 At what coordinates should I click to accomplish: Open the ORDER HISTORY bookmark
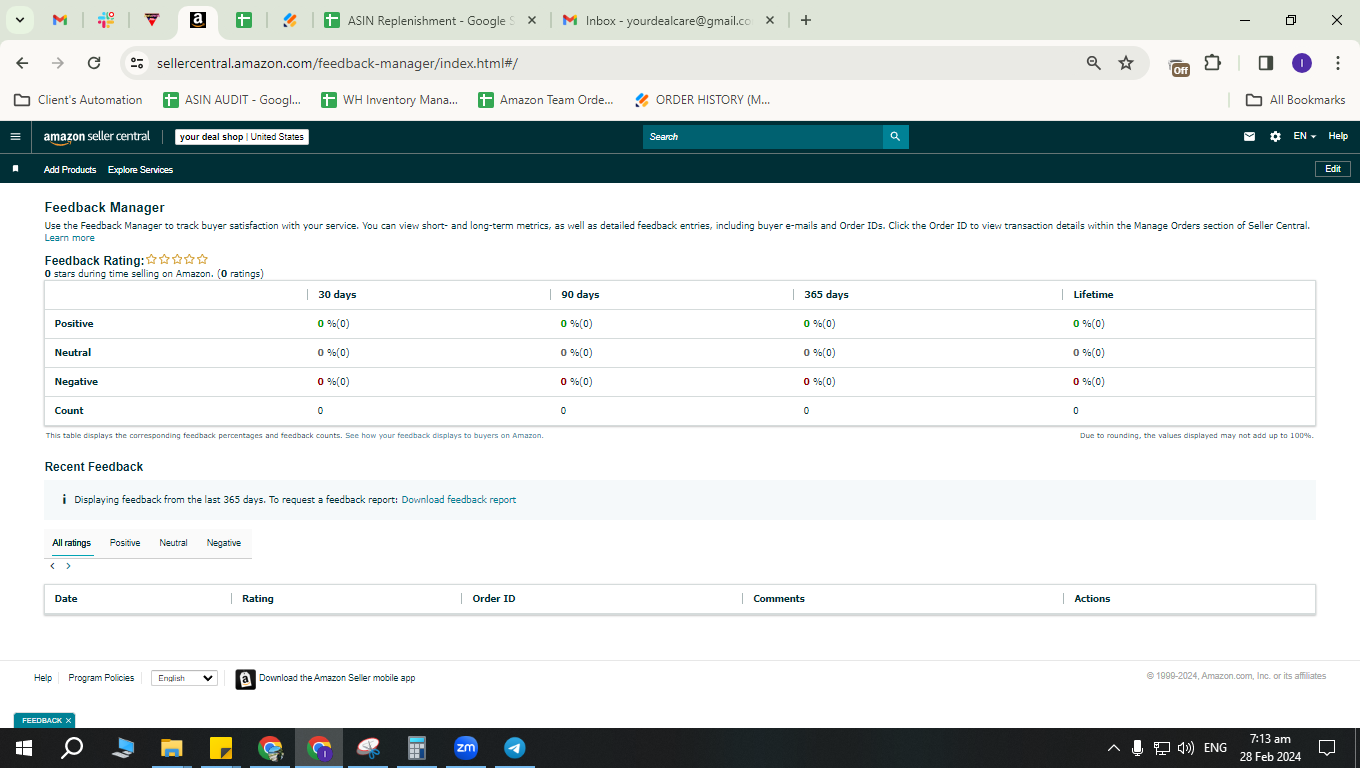point(703,100)
